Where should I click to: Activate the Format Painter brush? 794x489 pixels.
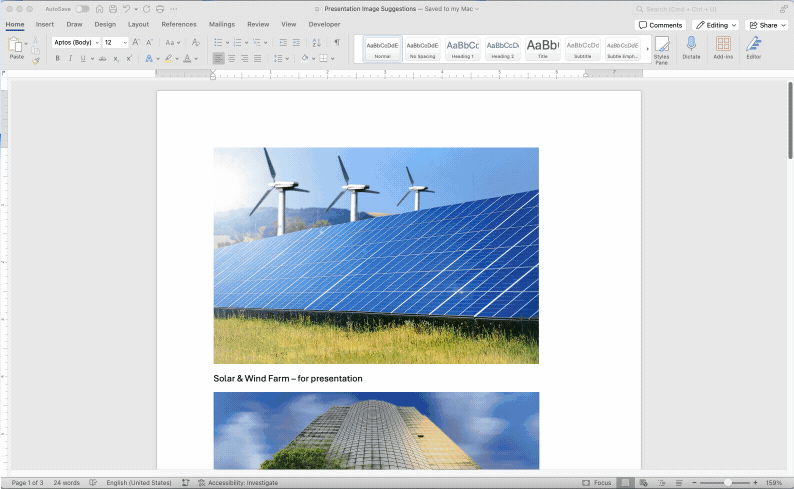pyautogui.click(x=35, y=61)
